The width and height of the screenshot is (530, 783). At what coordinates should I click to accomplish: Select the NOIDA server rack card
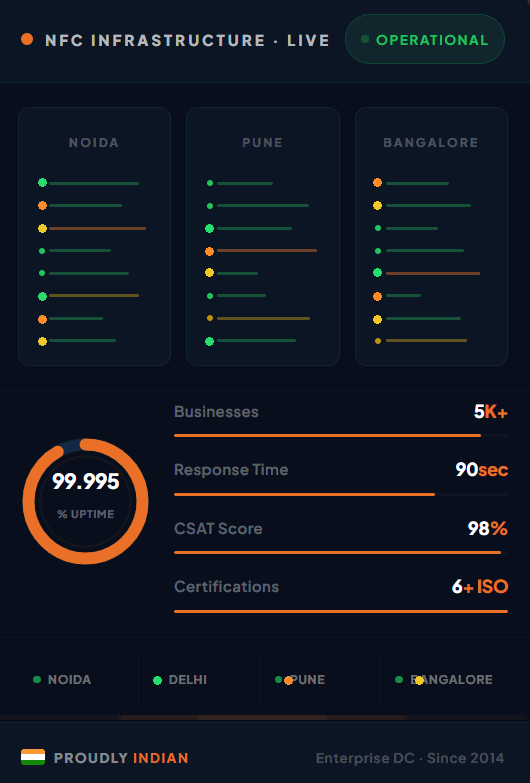click(94, 237)
